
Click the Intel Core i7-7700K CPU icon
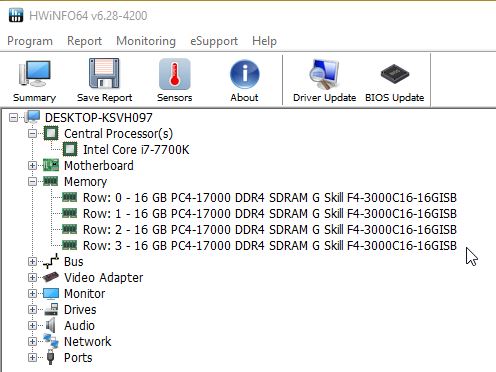pyautogui.click(x=70, y=149)
